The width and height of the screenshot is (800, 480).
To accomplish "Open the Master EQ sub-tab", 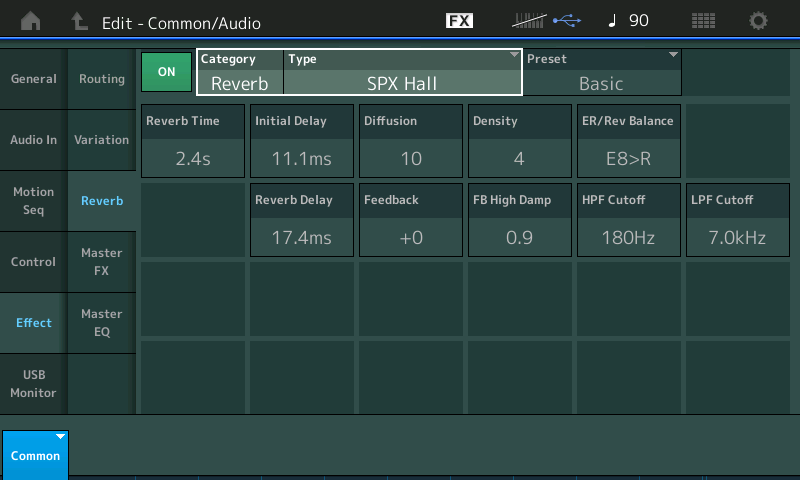I will 102,323.
